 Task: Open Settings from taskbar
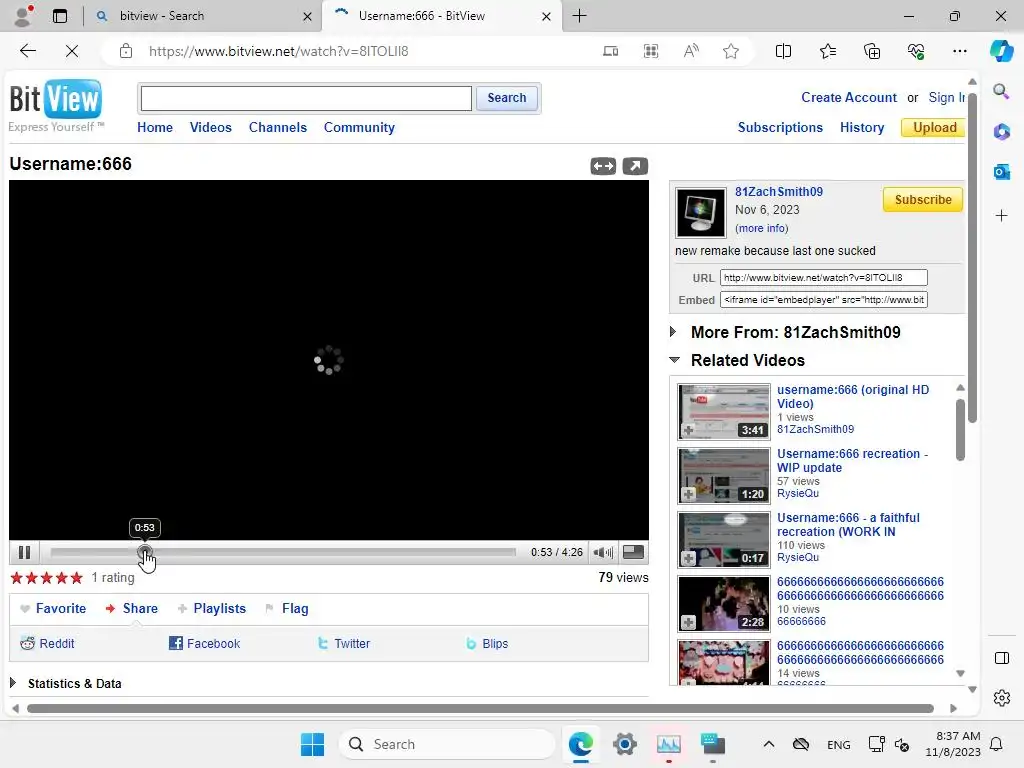[x=624, y=744]
